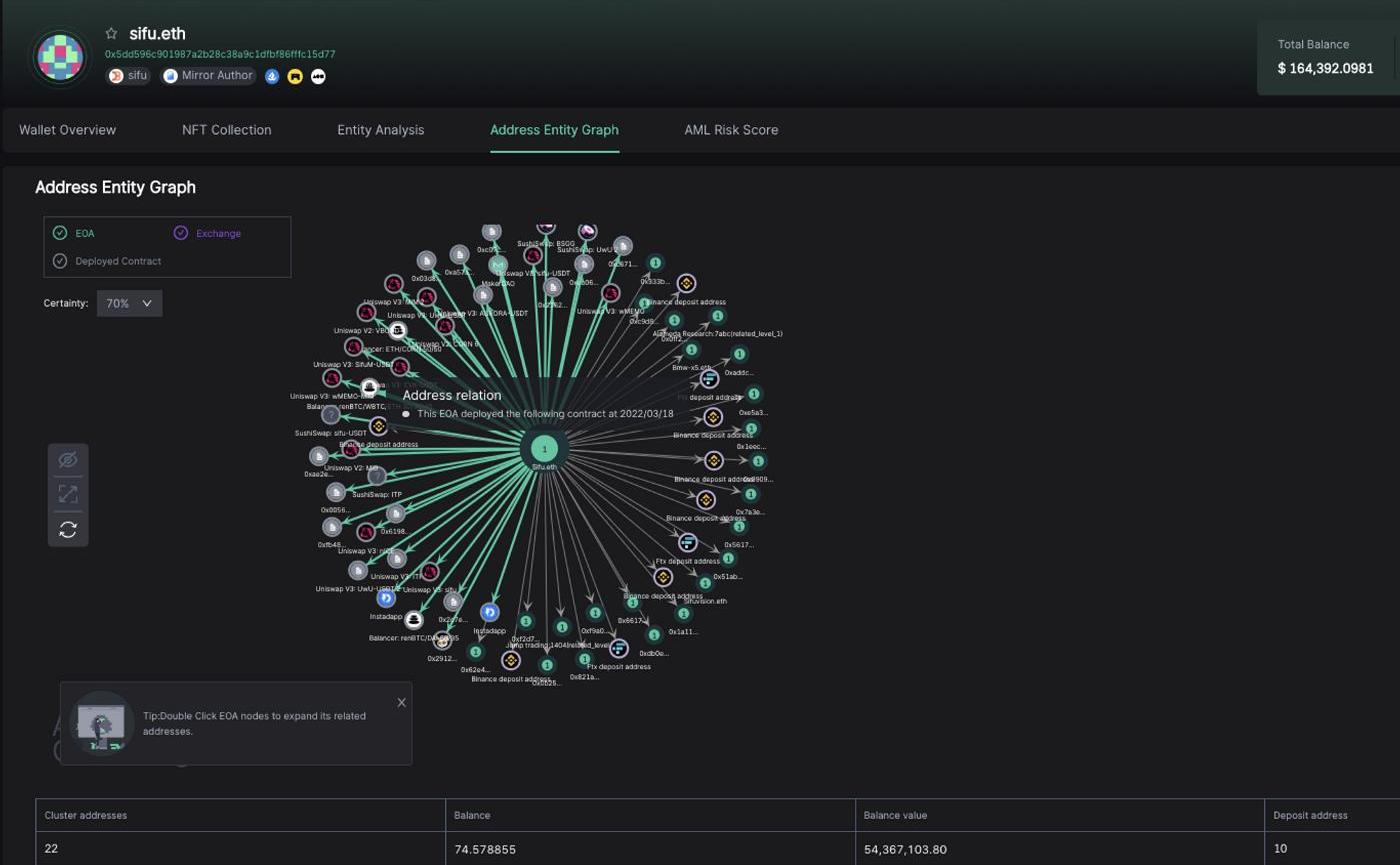Viewport: 1400px width, 865px height.
Task: Refresh the entity graph layout
Action: 68,530
